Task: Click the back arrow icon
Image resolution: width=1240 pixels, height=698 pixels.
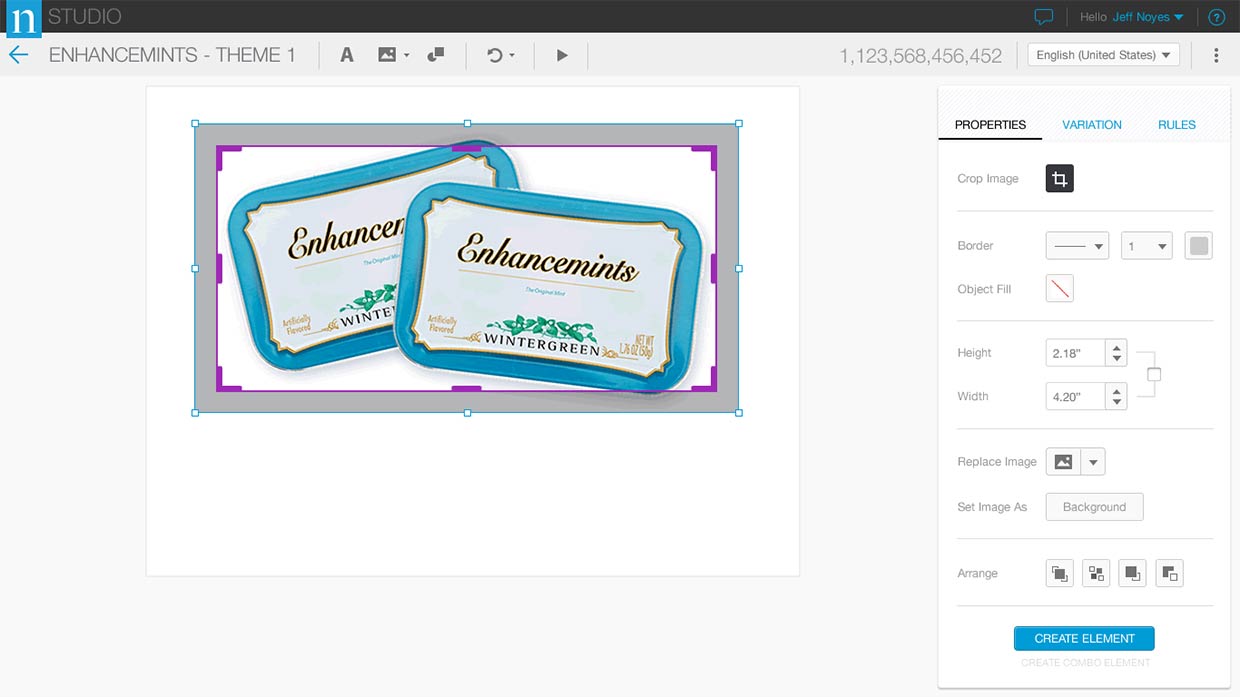Action: [x=18, y=55]
